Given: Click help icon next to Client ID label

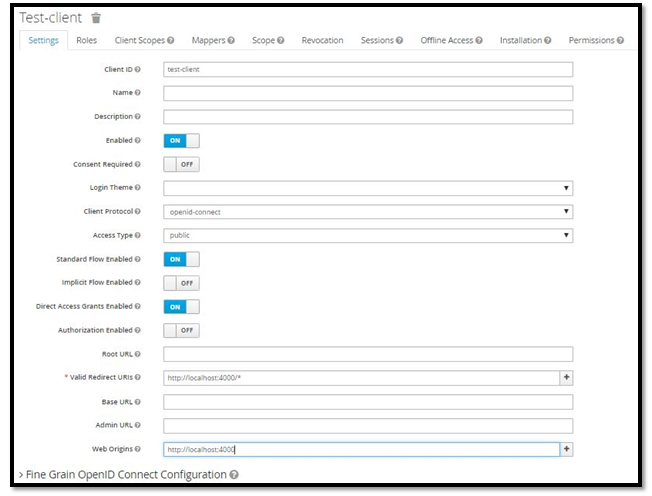Looking at the screenshot, I should [137, 70].
